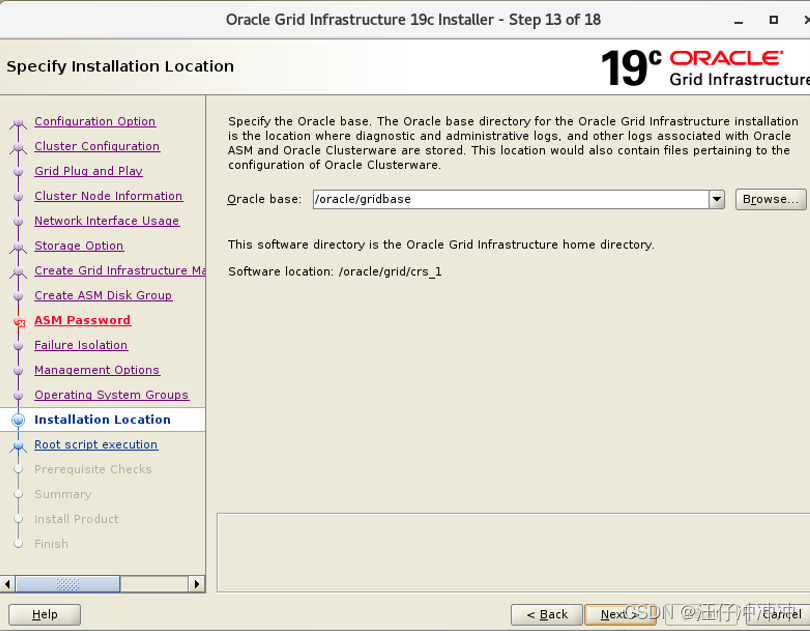The height and width of the screenshot is (631, 810).
Task: Open the Configuration Option step
Action: point(95,121)
